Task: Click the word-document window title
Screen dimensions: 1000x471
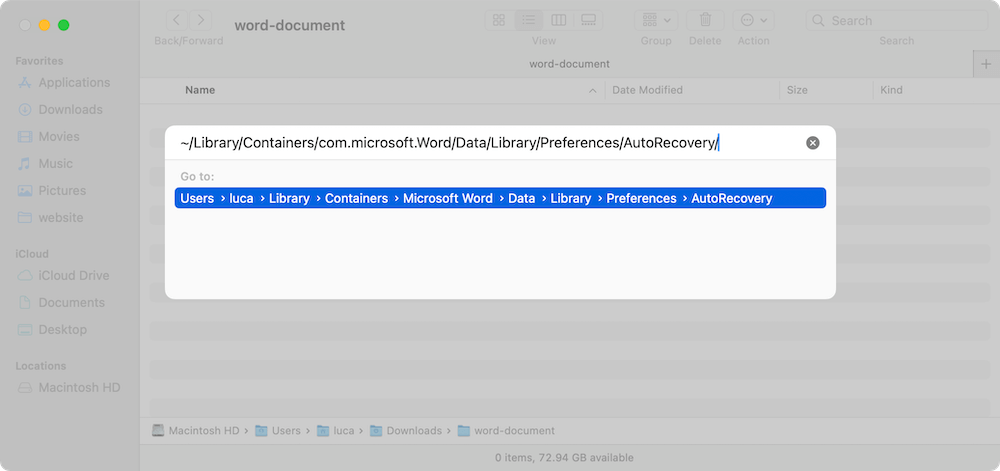Action: coord(290,25)
